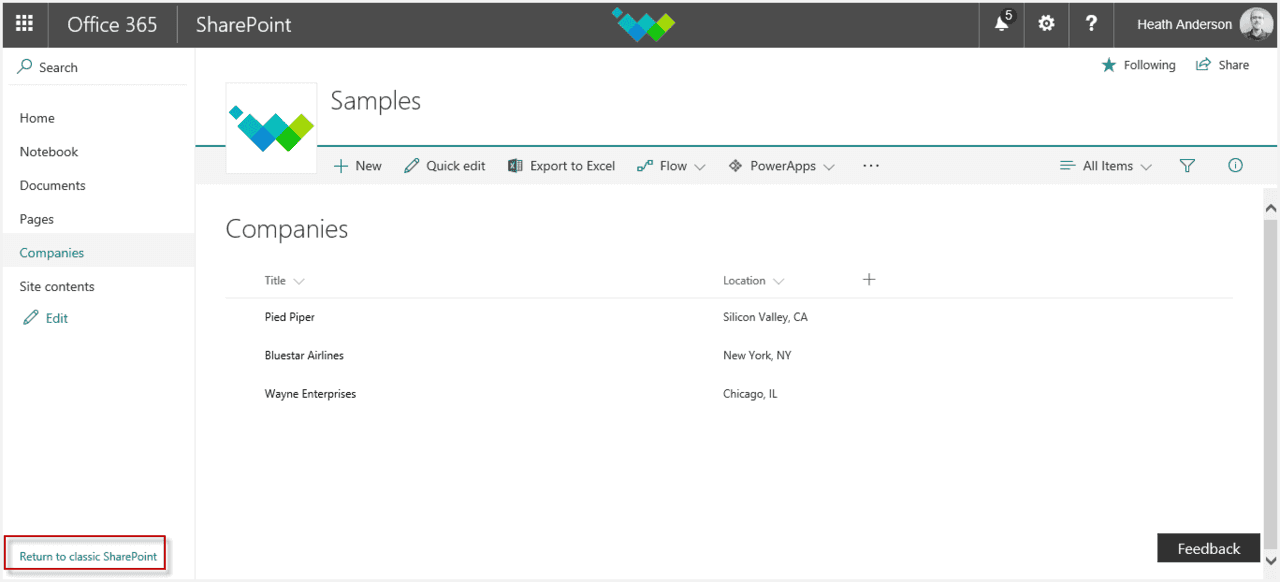Click the Feedback button
The image size is (1280, 582).
[x=1208, y=548]
